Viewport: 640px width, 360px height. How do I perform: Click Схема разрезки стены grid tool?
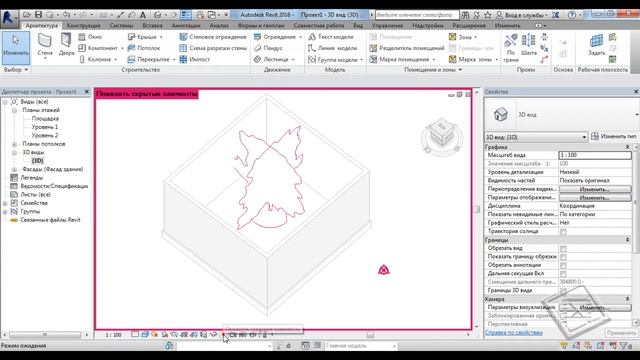pyautogui.click(x=213, y=48)
